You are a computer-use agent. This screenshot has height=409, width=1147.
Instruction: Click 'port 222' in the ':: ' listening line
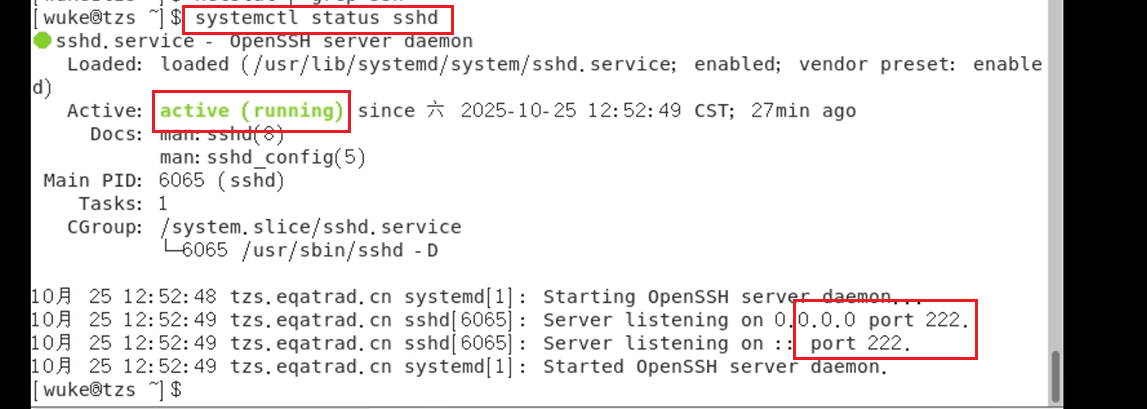861,343
